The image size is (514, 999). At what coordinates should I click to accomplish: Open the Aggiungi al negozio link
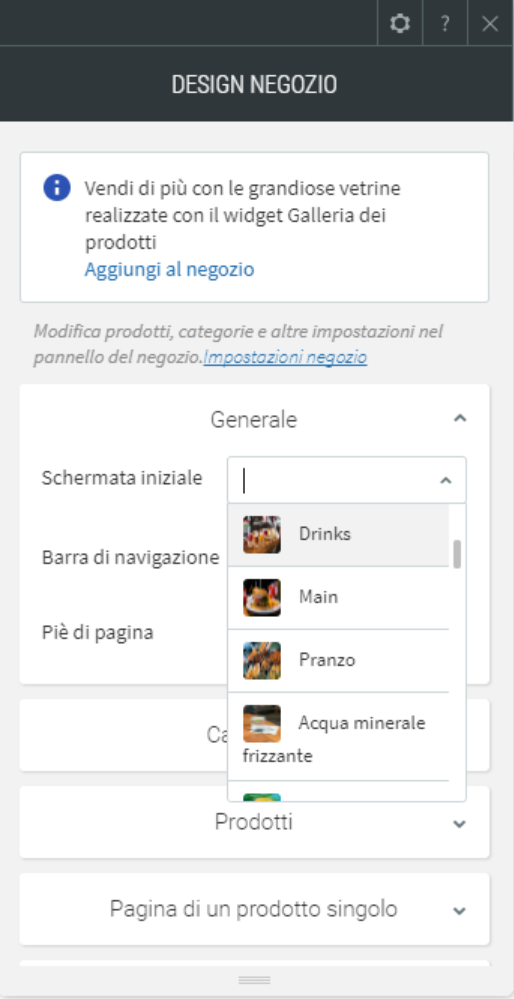tap(169, 270)
